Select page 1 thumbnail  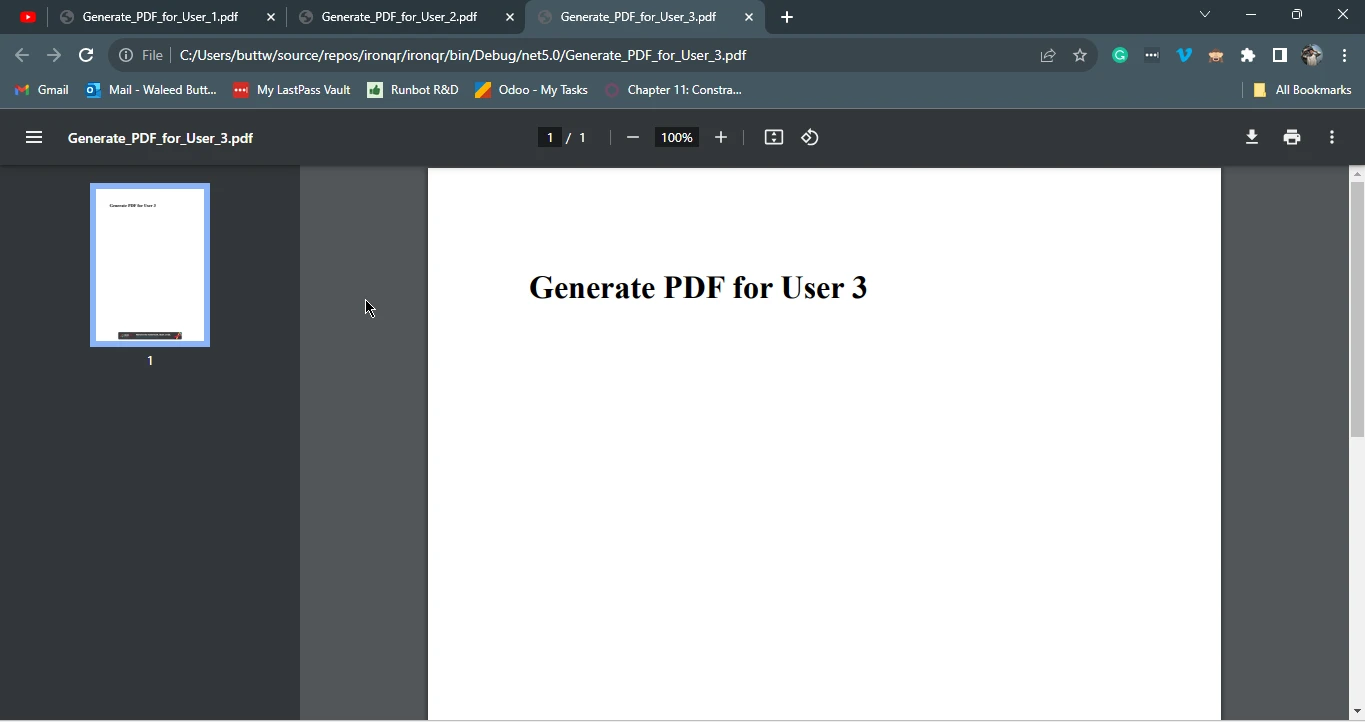tap(150, 265)
